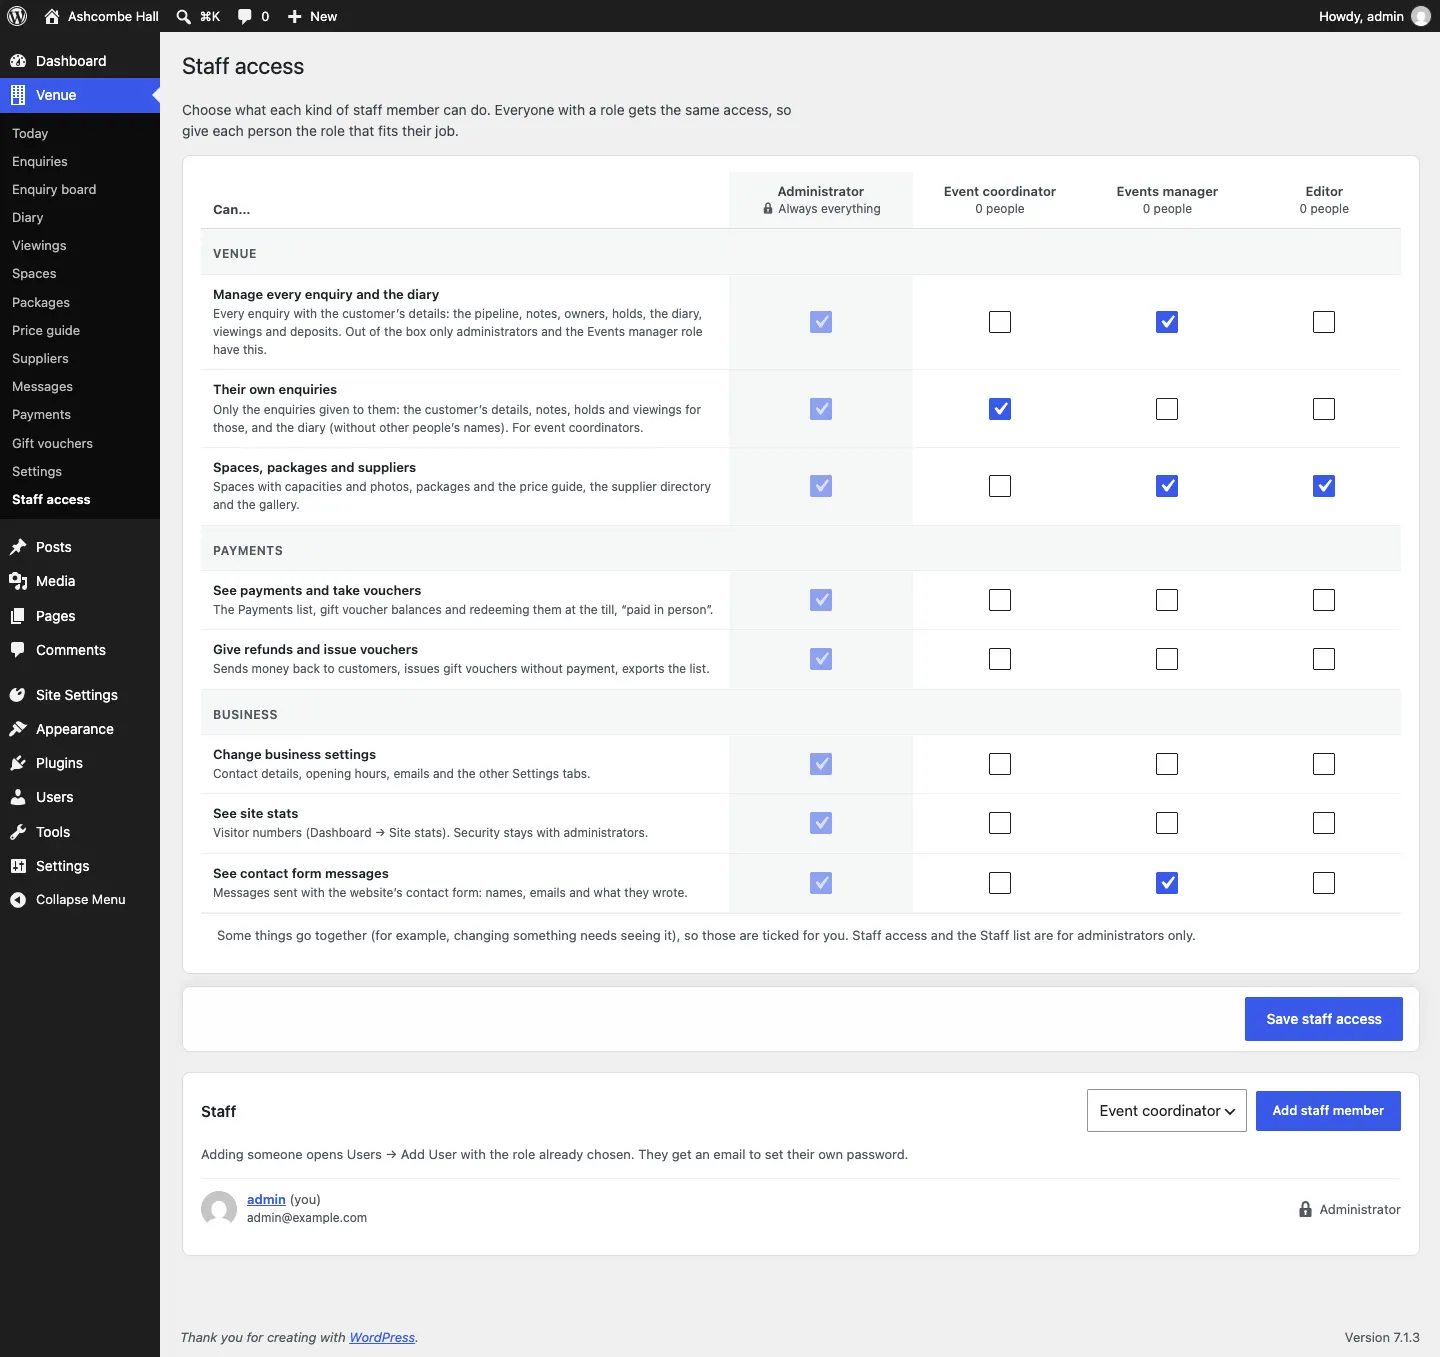Open Enquiry board in the Venue submenu

(x=54, y=189)
